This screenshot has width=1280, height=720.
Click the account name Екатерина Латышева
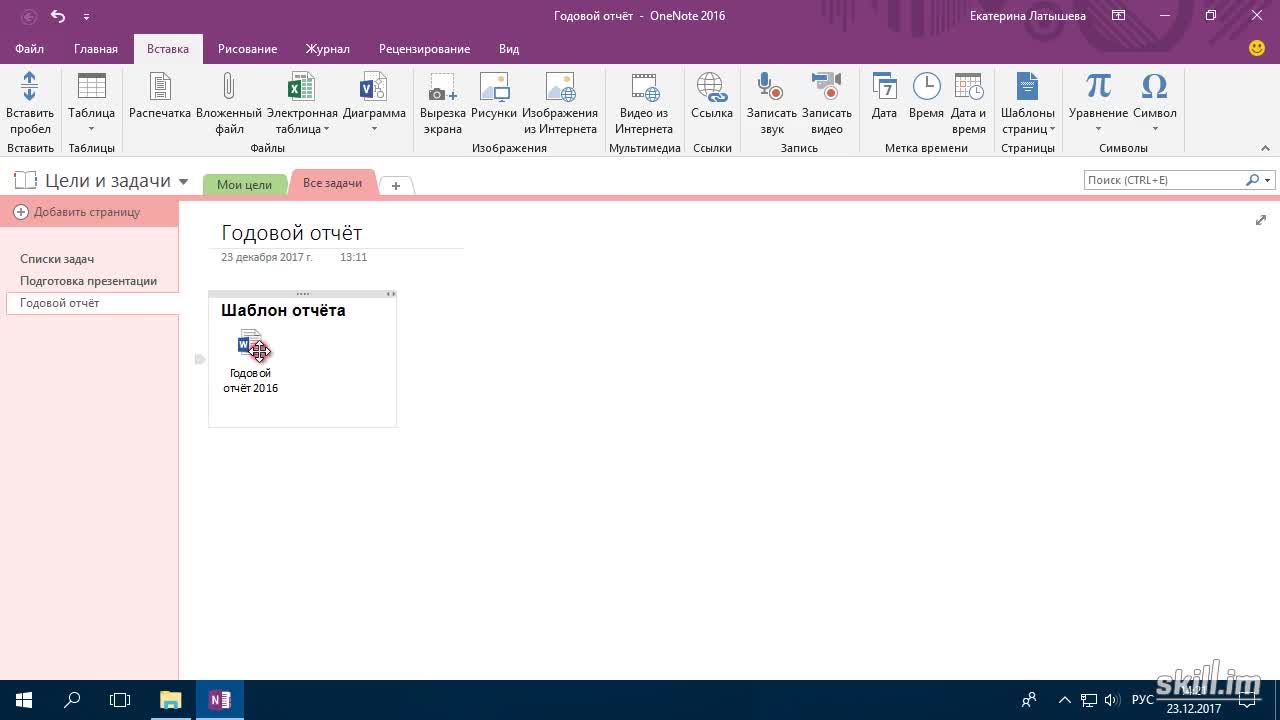[x=1028, y=16]
